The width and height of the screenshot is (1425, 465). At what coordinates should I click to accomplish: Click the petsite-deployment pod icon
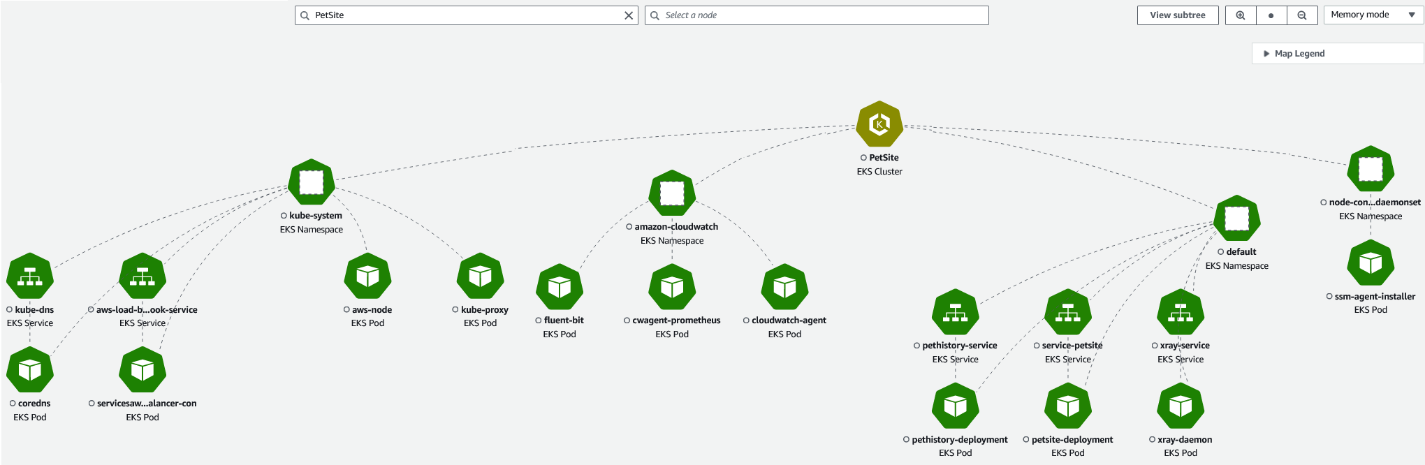pos(1068,407)
